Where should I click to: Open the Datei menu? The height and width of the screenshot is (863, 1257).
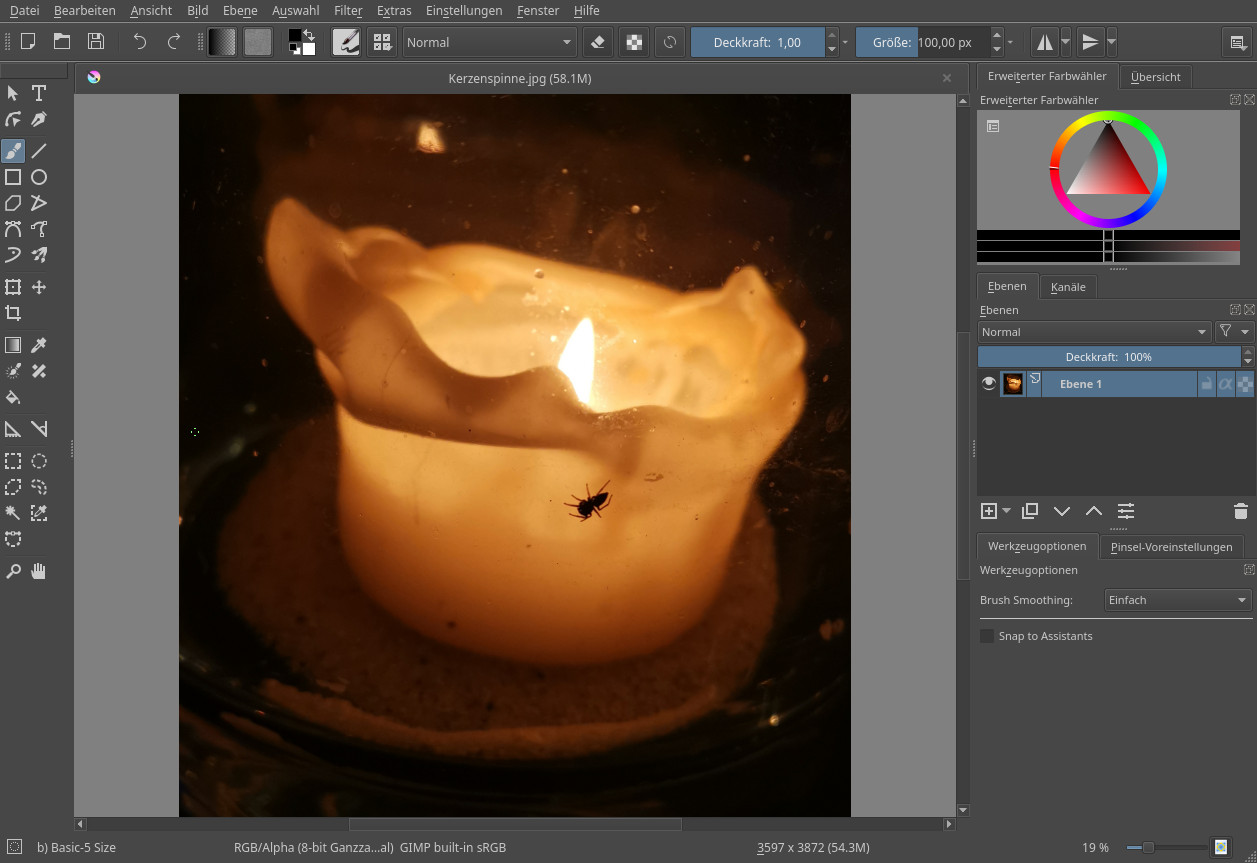[x=25, y=10]
